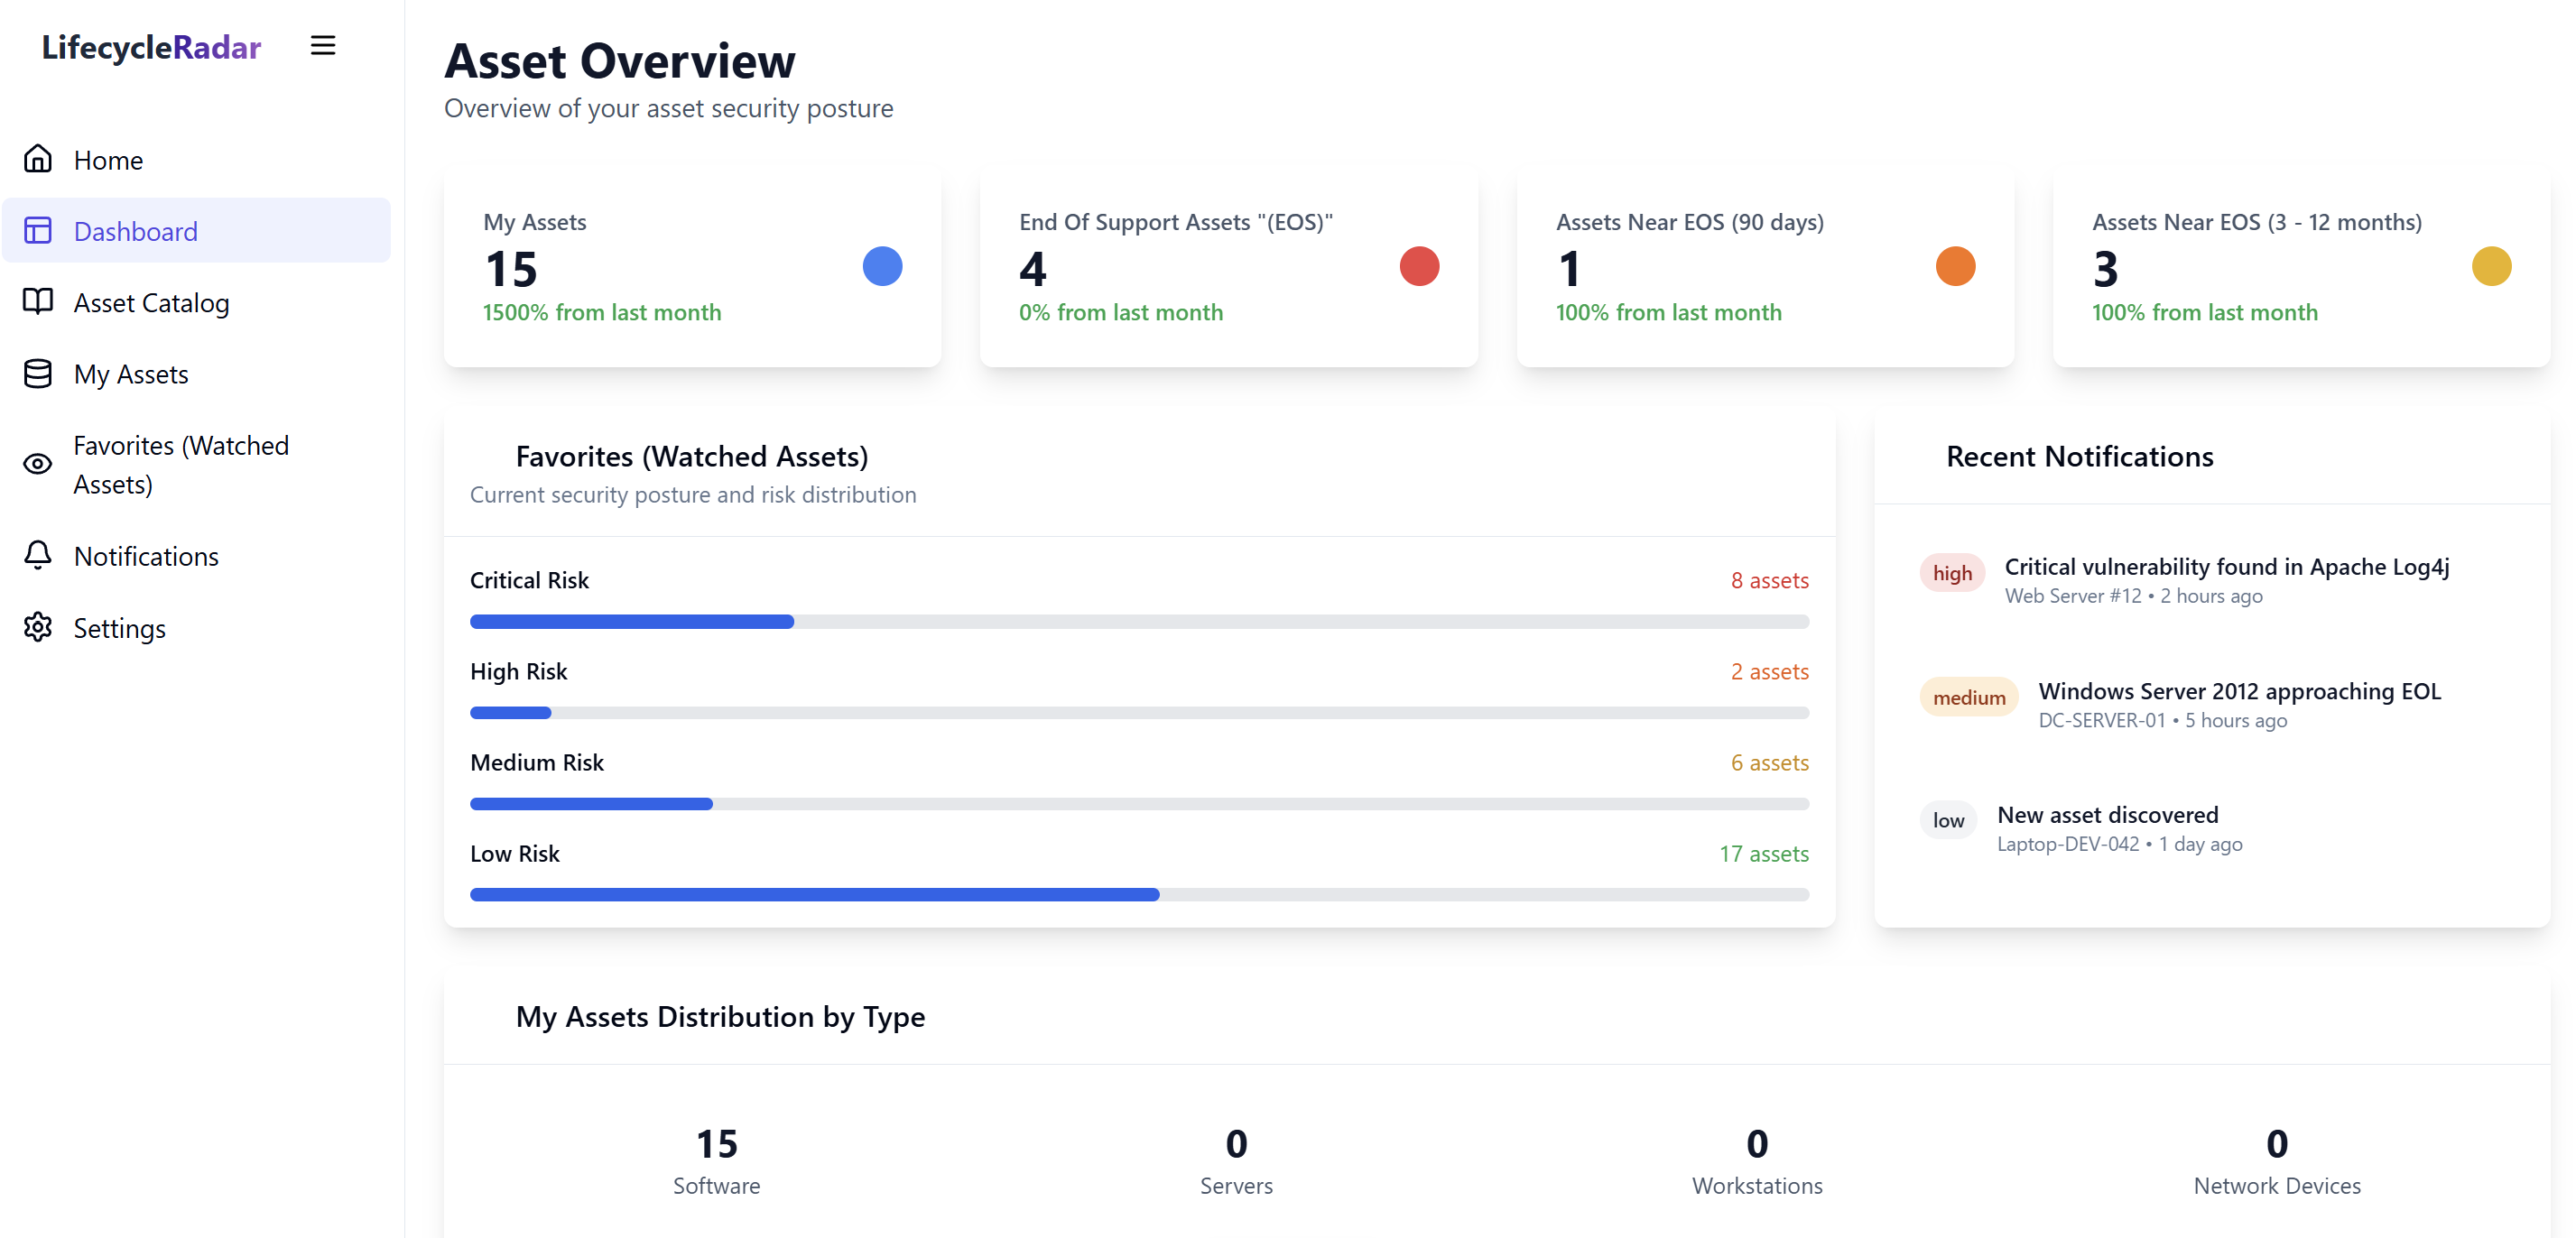Click the yellow 3-12 months indicator dot

point(2491,266)
